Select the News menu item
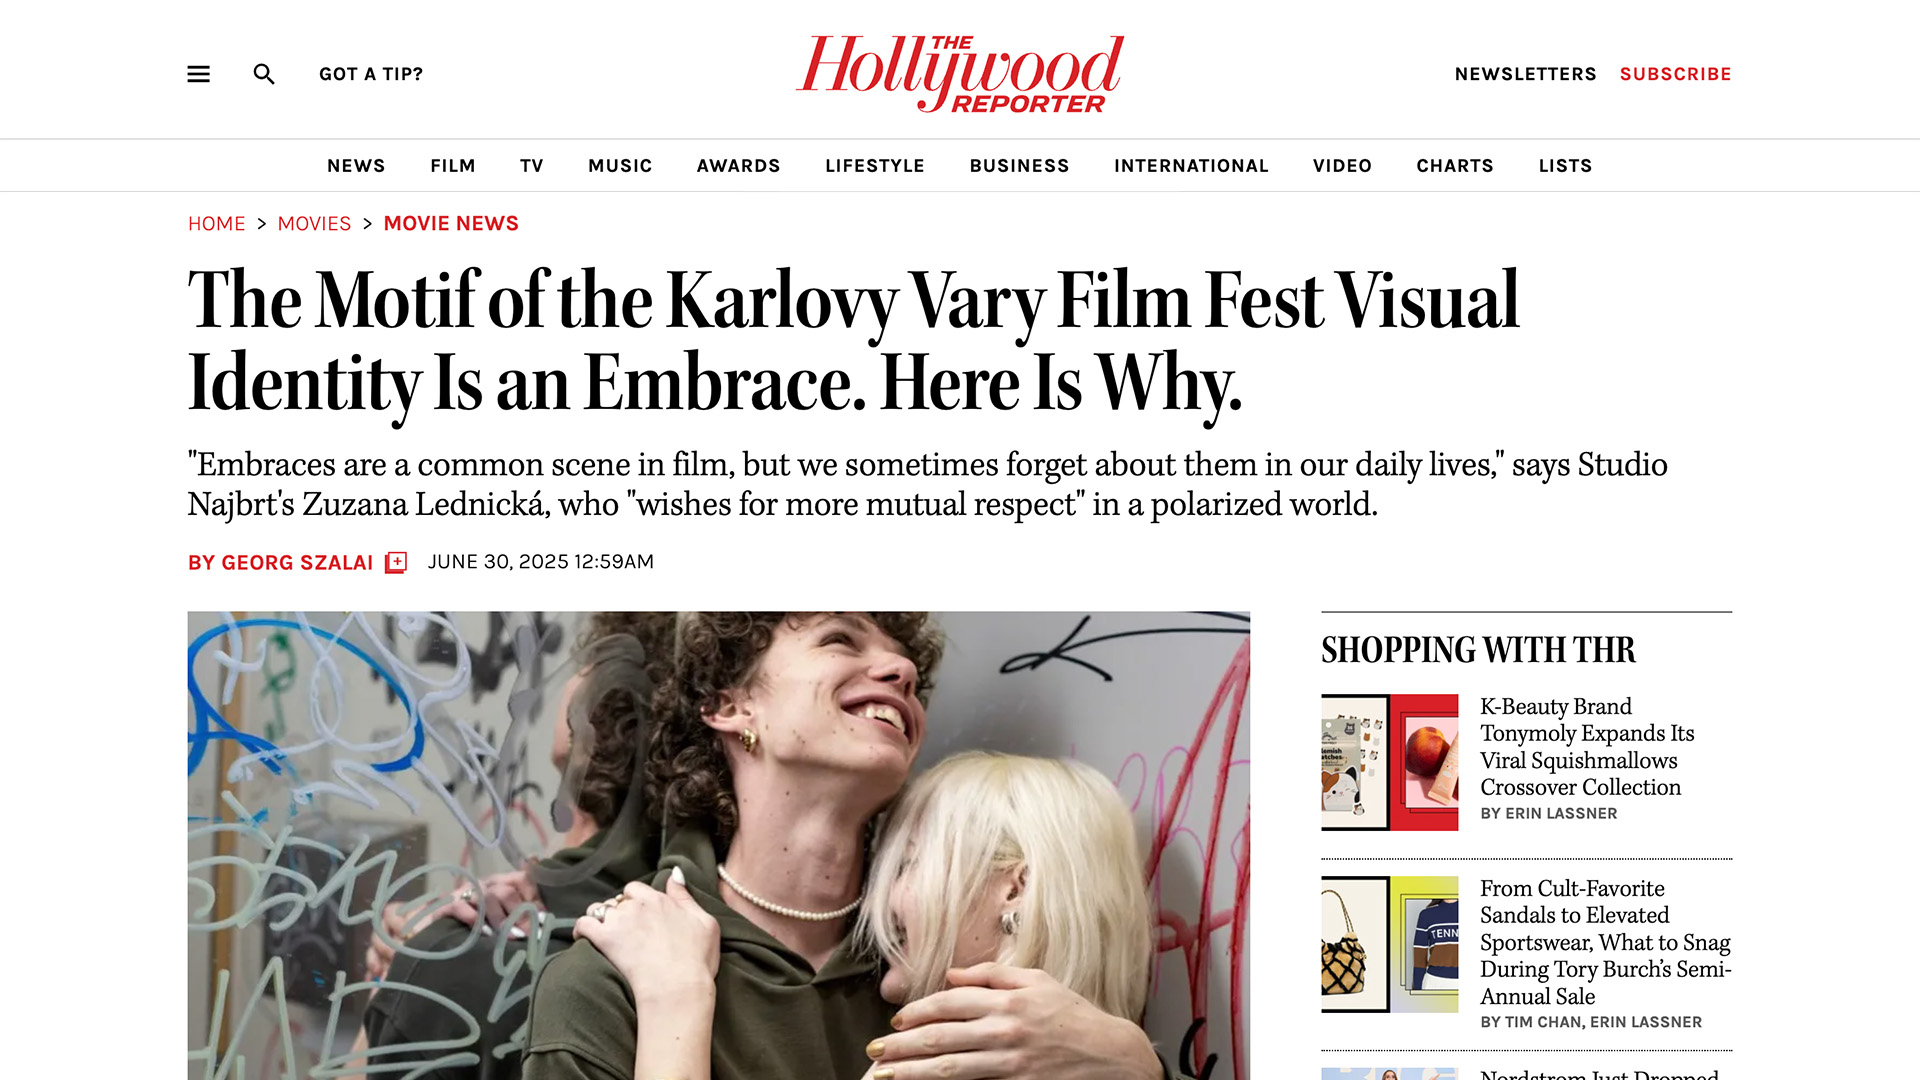1920x1080 pixels. click(356, 166)
